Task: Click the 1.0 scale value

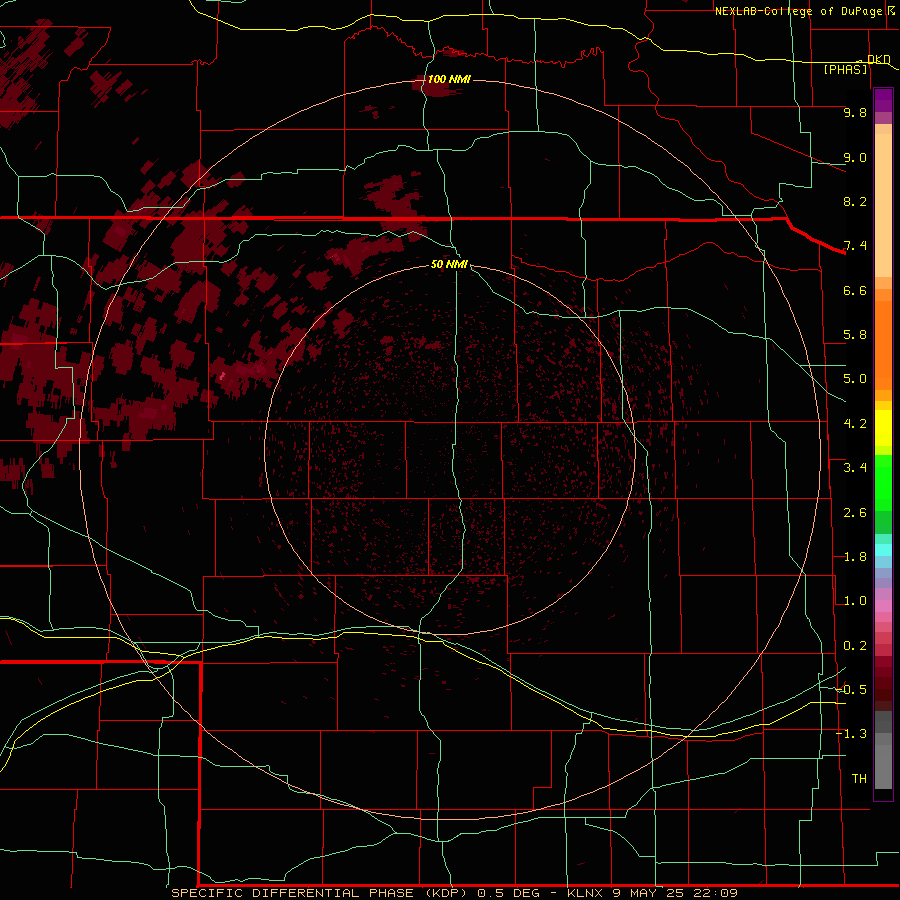Action: tap(855, 601)
